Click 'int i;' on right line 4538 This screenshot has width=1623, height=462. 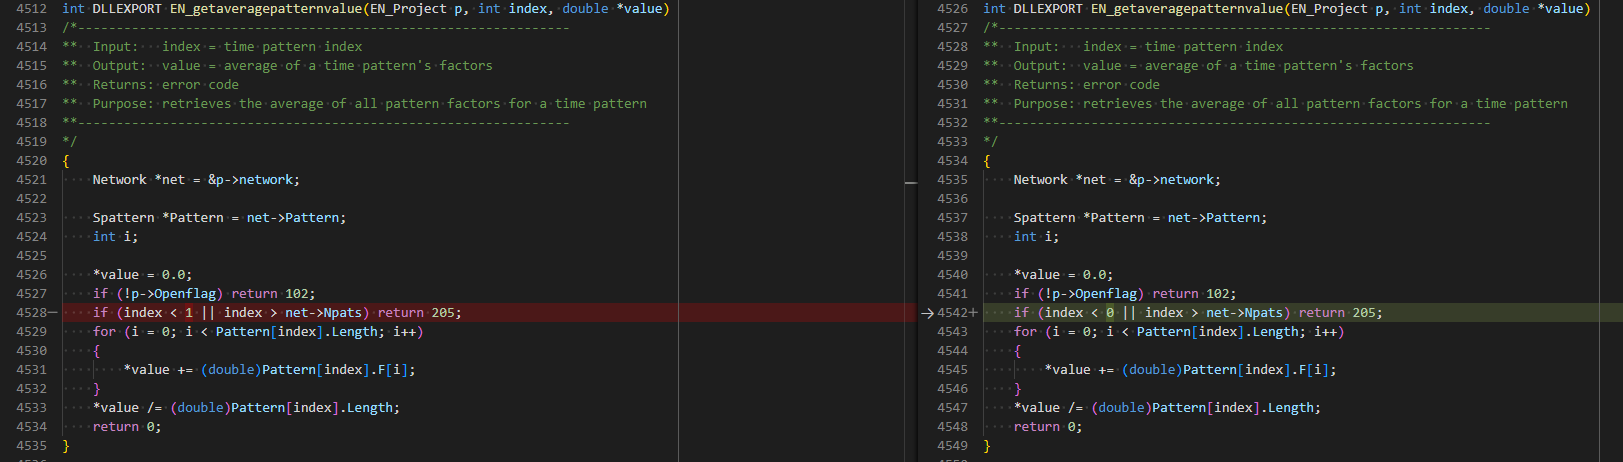(1037, 237)
